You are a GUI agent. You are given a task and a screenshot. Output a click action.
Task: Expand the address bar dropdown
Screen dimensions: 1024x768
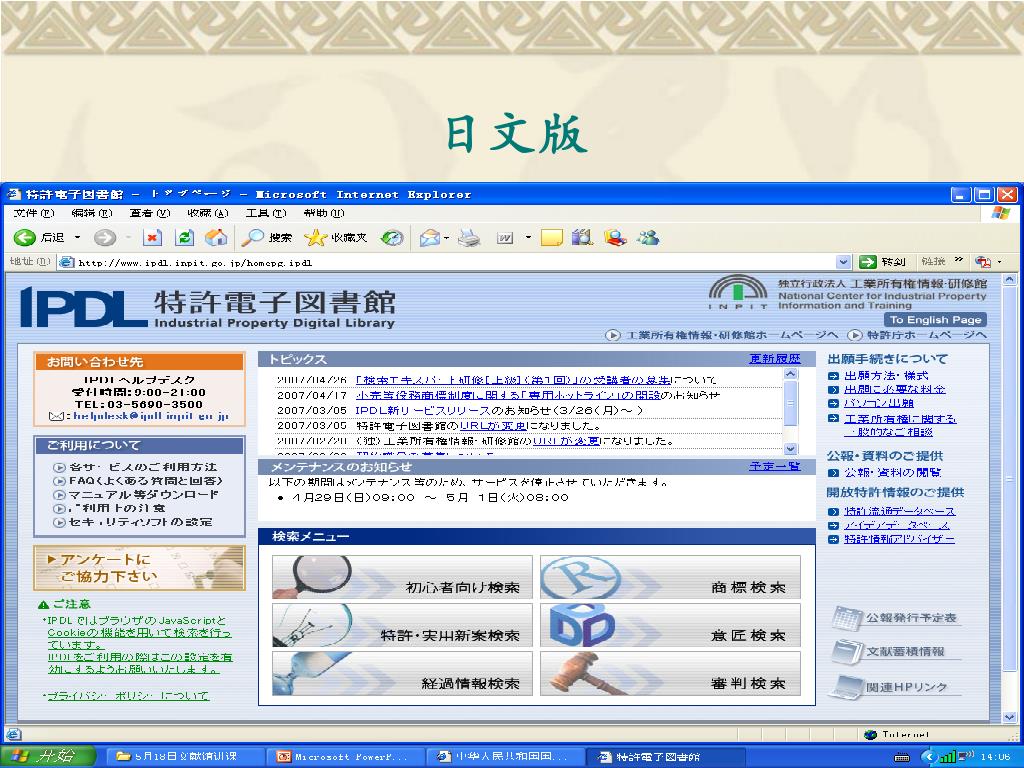click(844, 263)
